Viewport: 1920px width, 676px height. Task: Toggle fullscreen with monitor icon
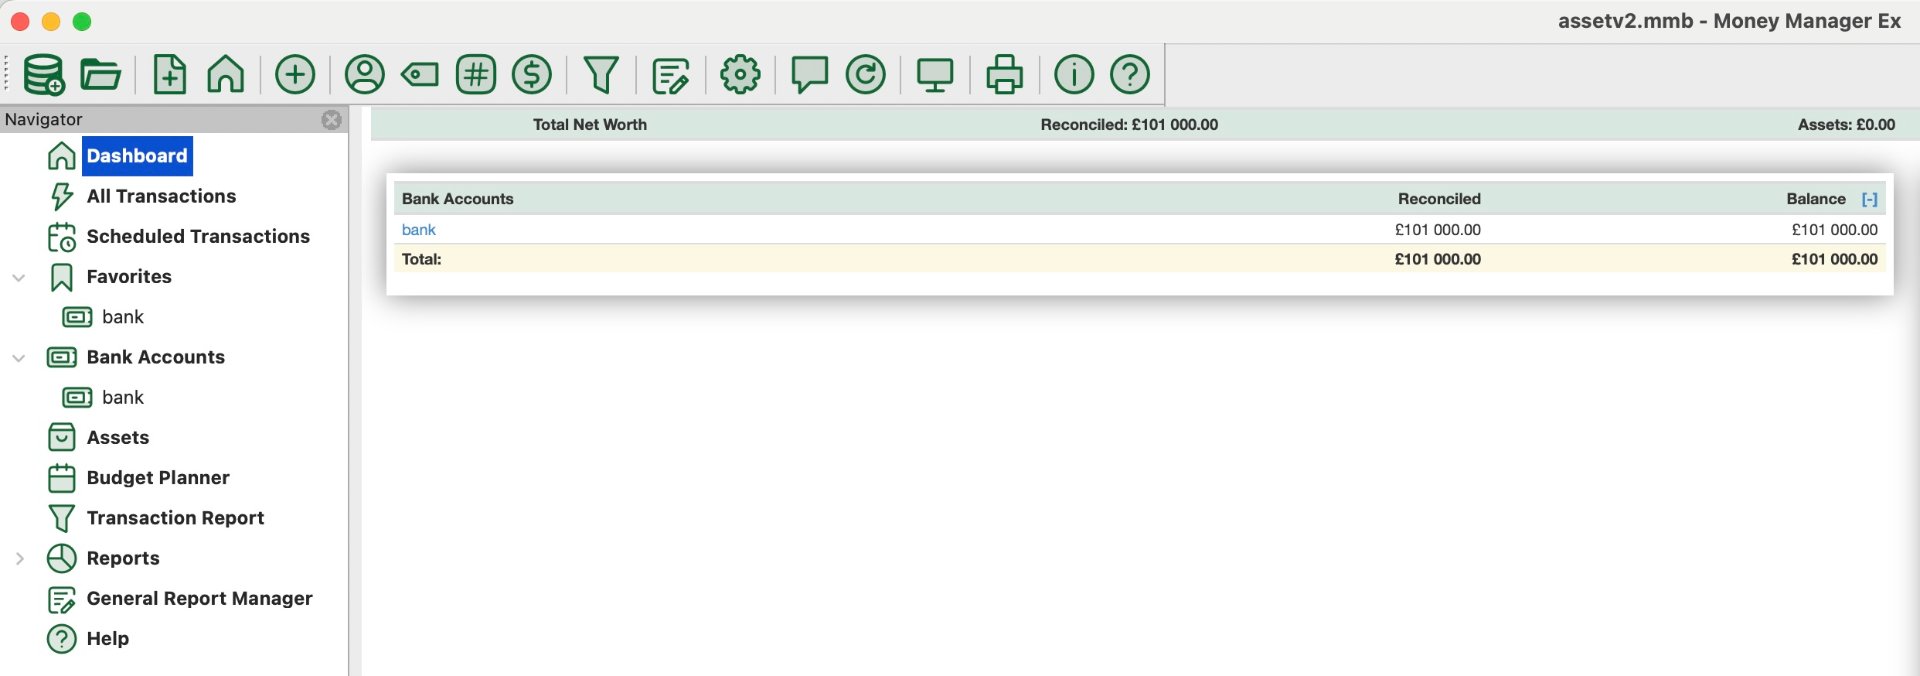[x=935, y=74]
